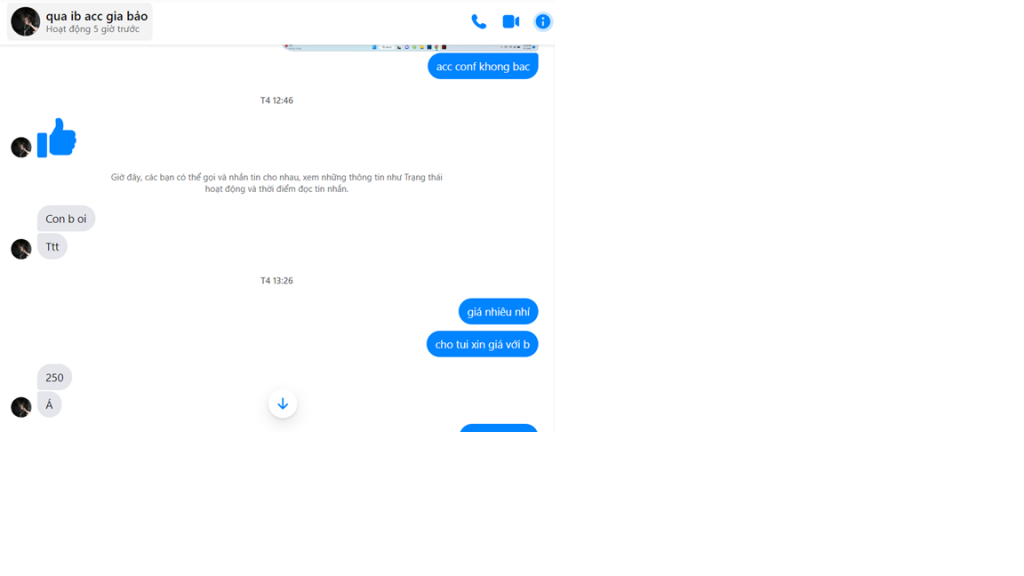
Task: Click sender avatar next to Ttt message
Action: click(21, 249)
